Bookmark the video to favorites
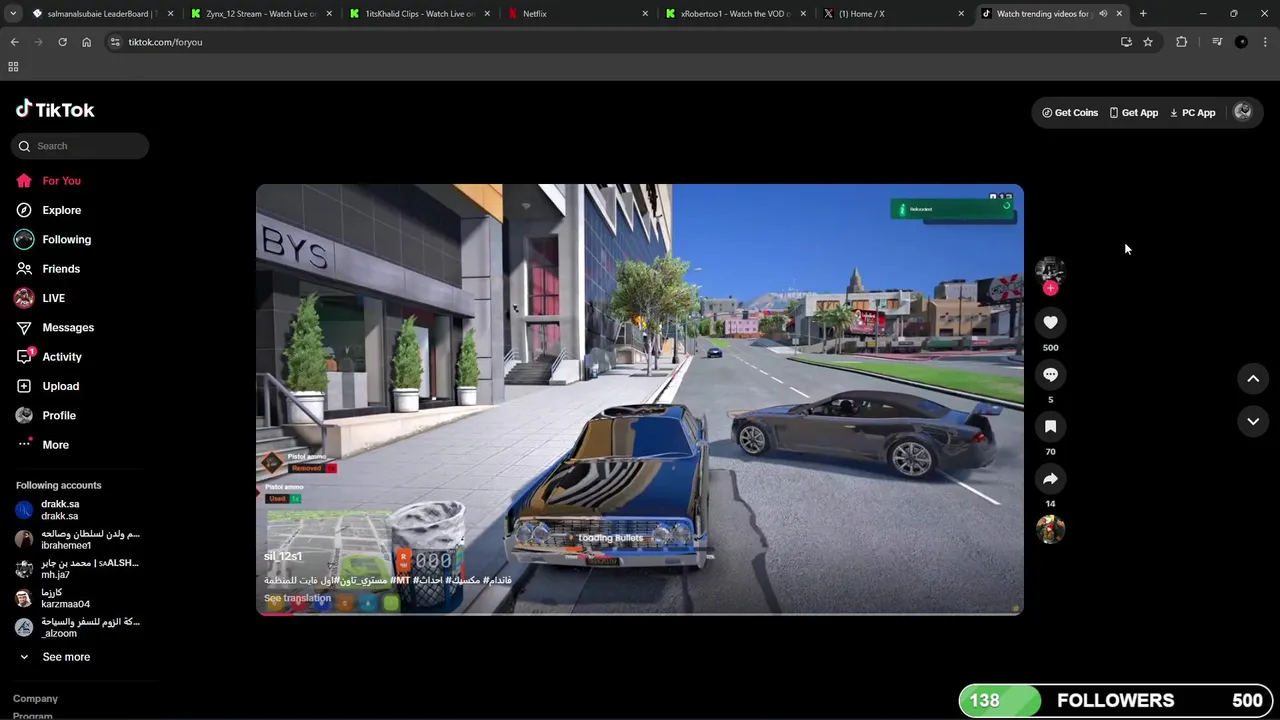This screenshot has height=720, width=1280. click(x=1050, y=426)
